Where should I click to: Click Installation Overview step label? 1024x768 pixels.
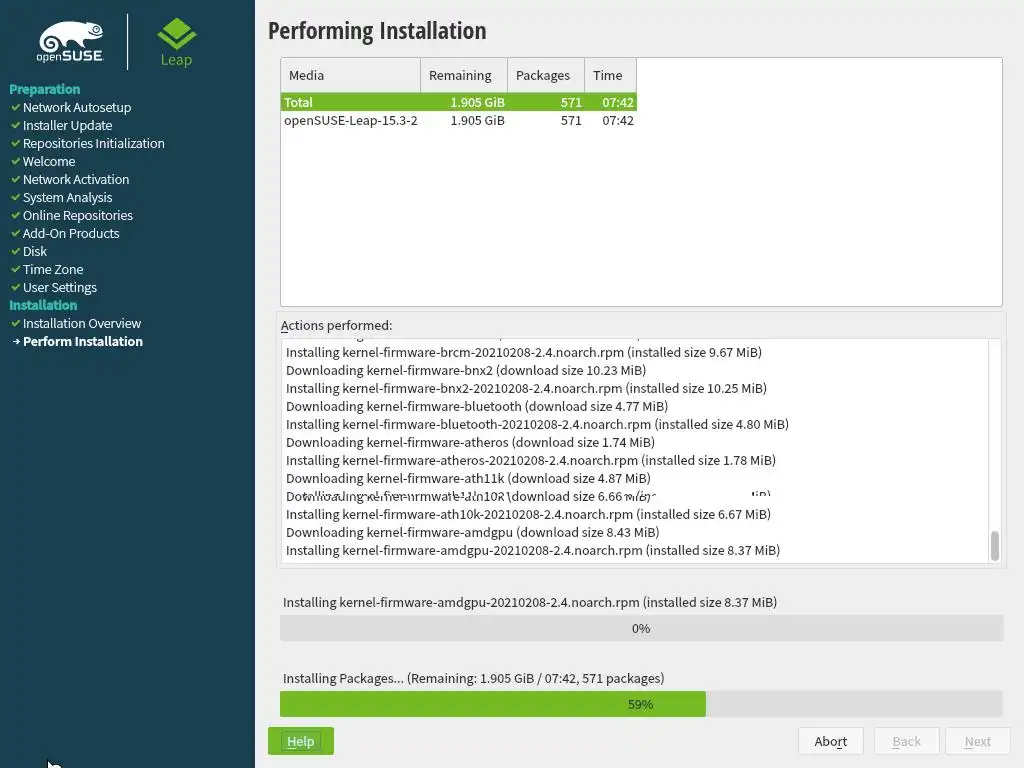(x=82, y=323)
